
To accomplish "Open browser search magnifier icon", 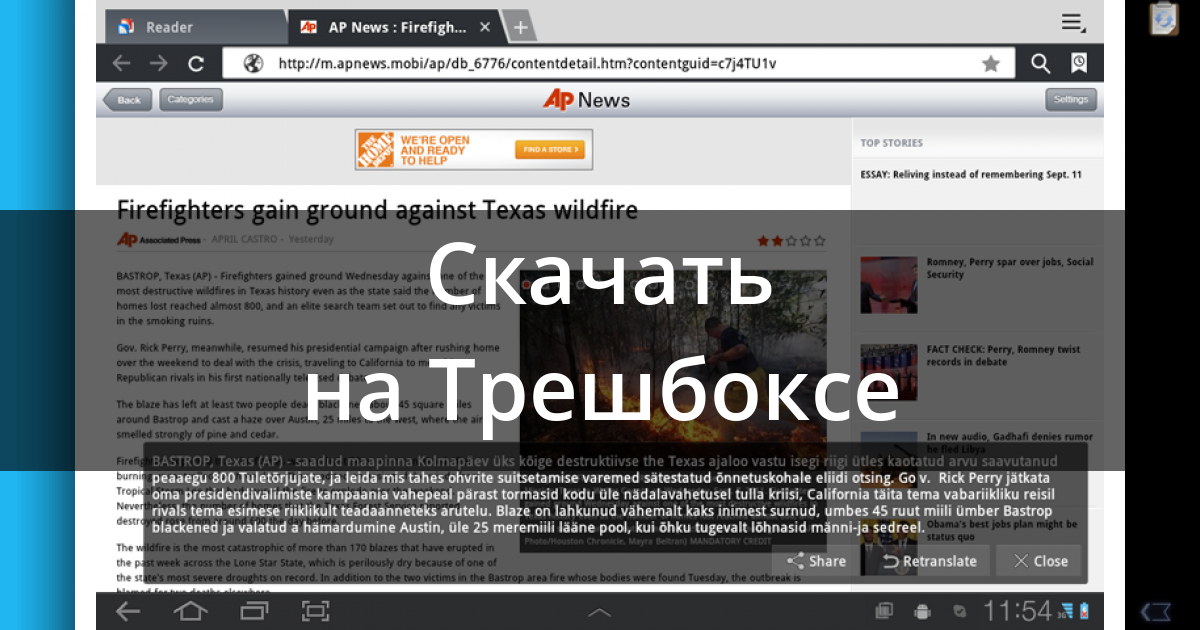I will tap(1040, 64).
